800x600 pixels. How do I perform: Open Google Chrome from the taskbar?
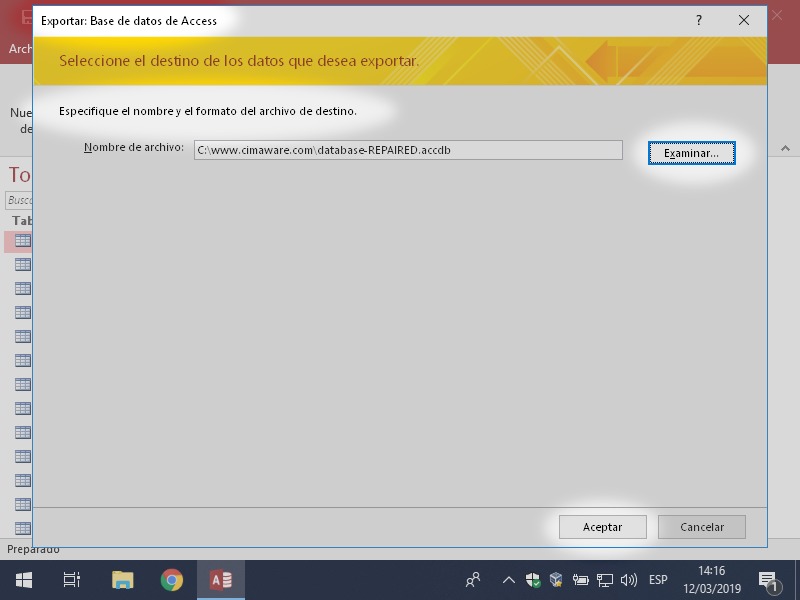point(172,580)
